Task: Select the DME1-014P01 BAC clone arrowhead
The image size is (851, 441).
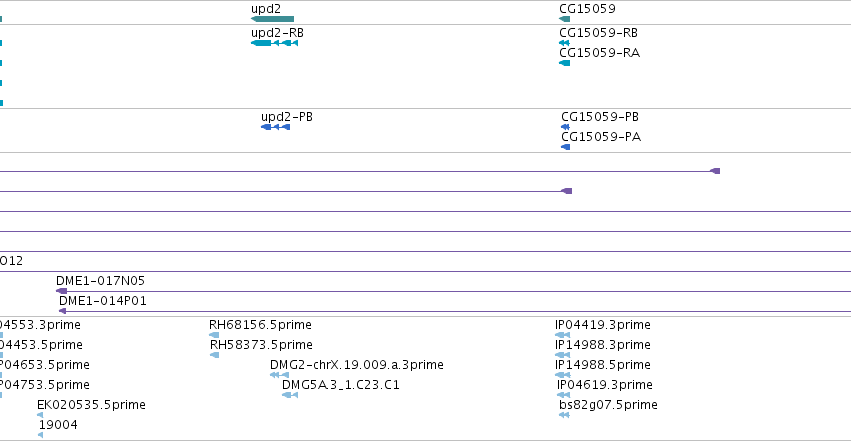Action: click(62, 311)
